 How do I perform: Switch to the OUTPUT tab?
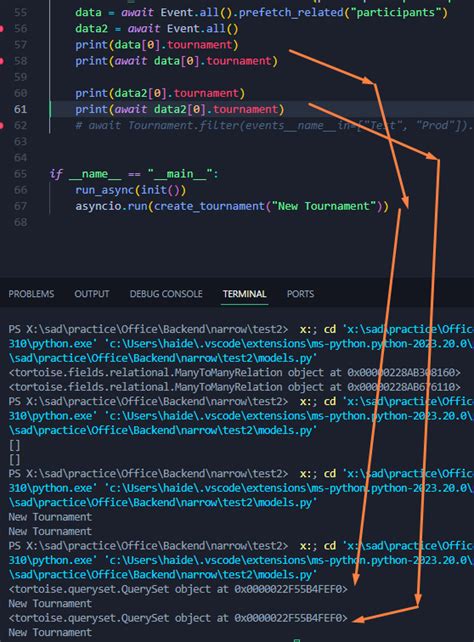pos(92,294)
